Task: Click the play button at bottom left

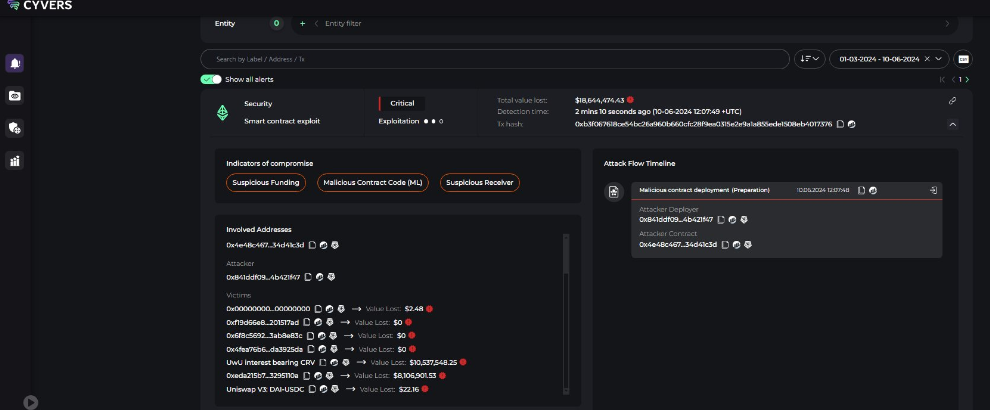Action: coord(30,402)
